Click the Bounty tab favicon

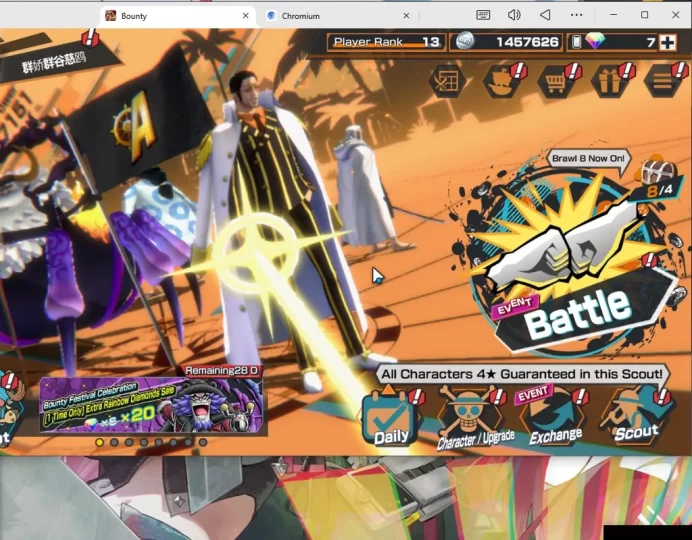pyautogui.click(x=111, y=16)
